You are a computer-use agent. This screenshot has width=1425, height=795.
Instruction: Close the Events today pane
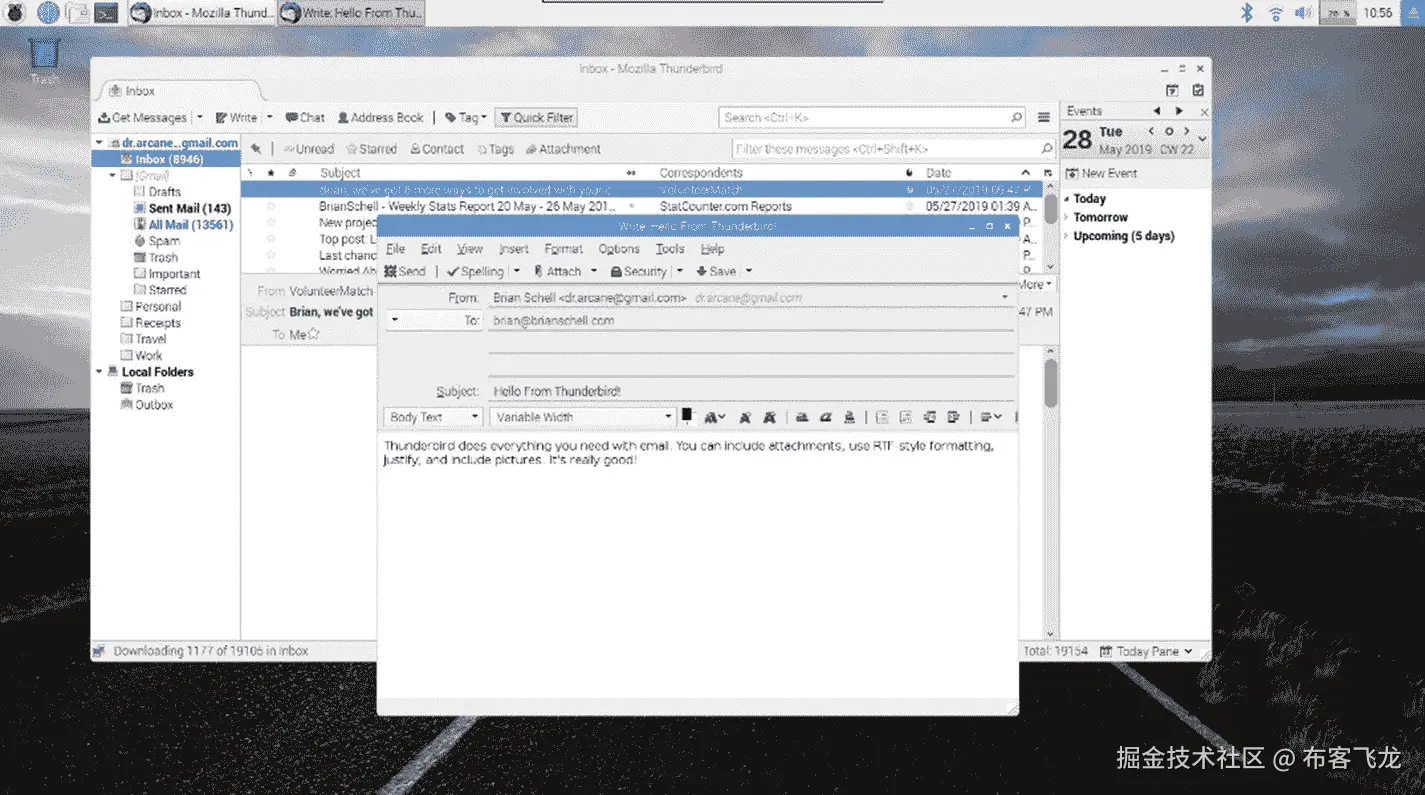point(1204,112)
